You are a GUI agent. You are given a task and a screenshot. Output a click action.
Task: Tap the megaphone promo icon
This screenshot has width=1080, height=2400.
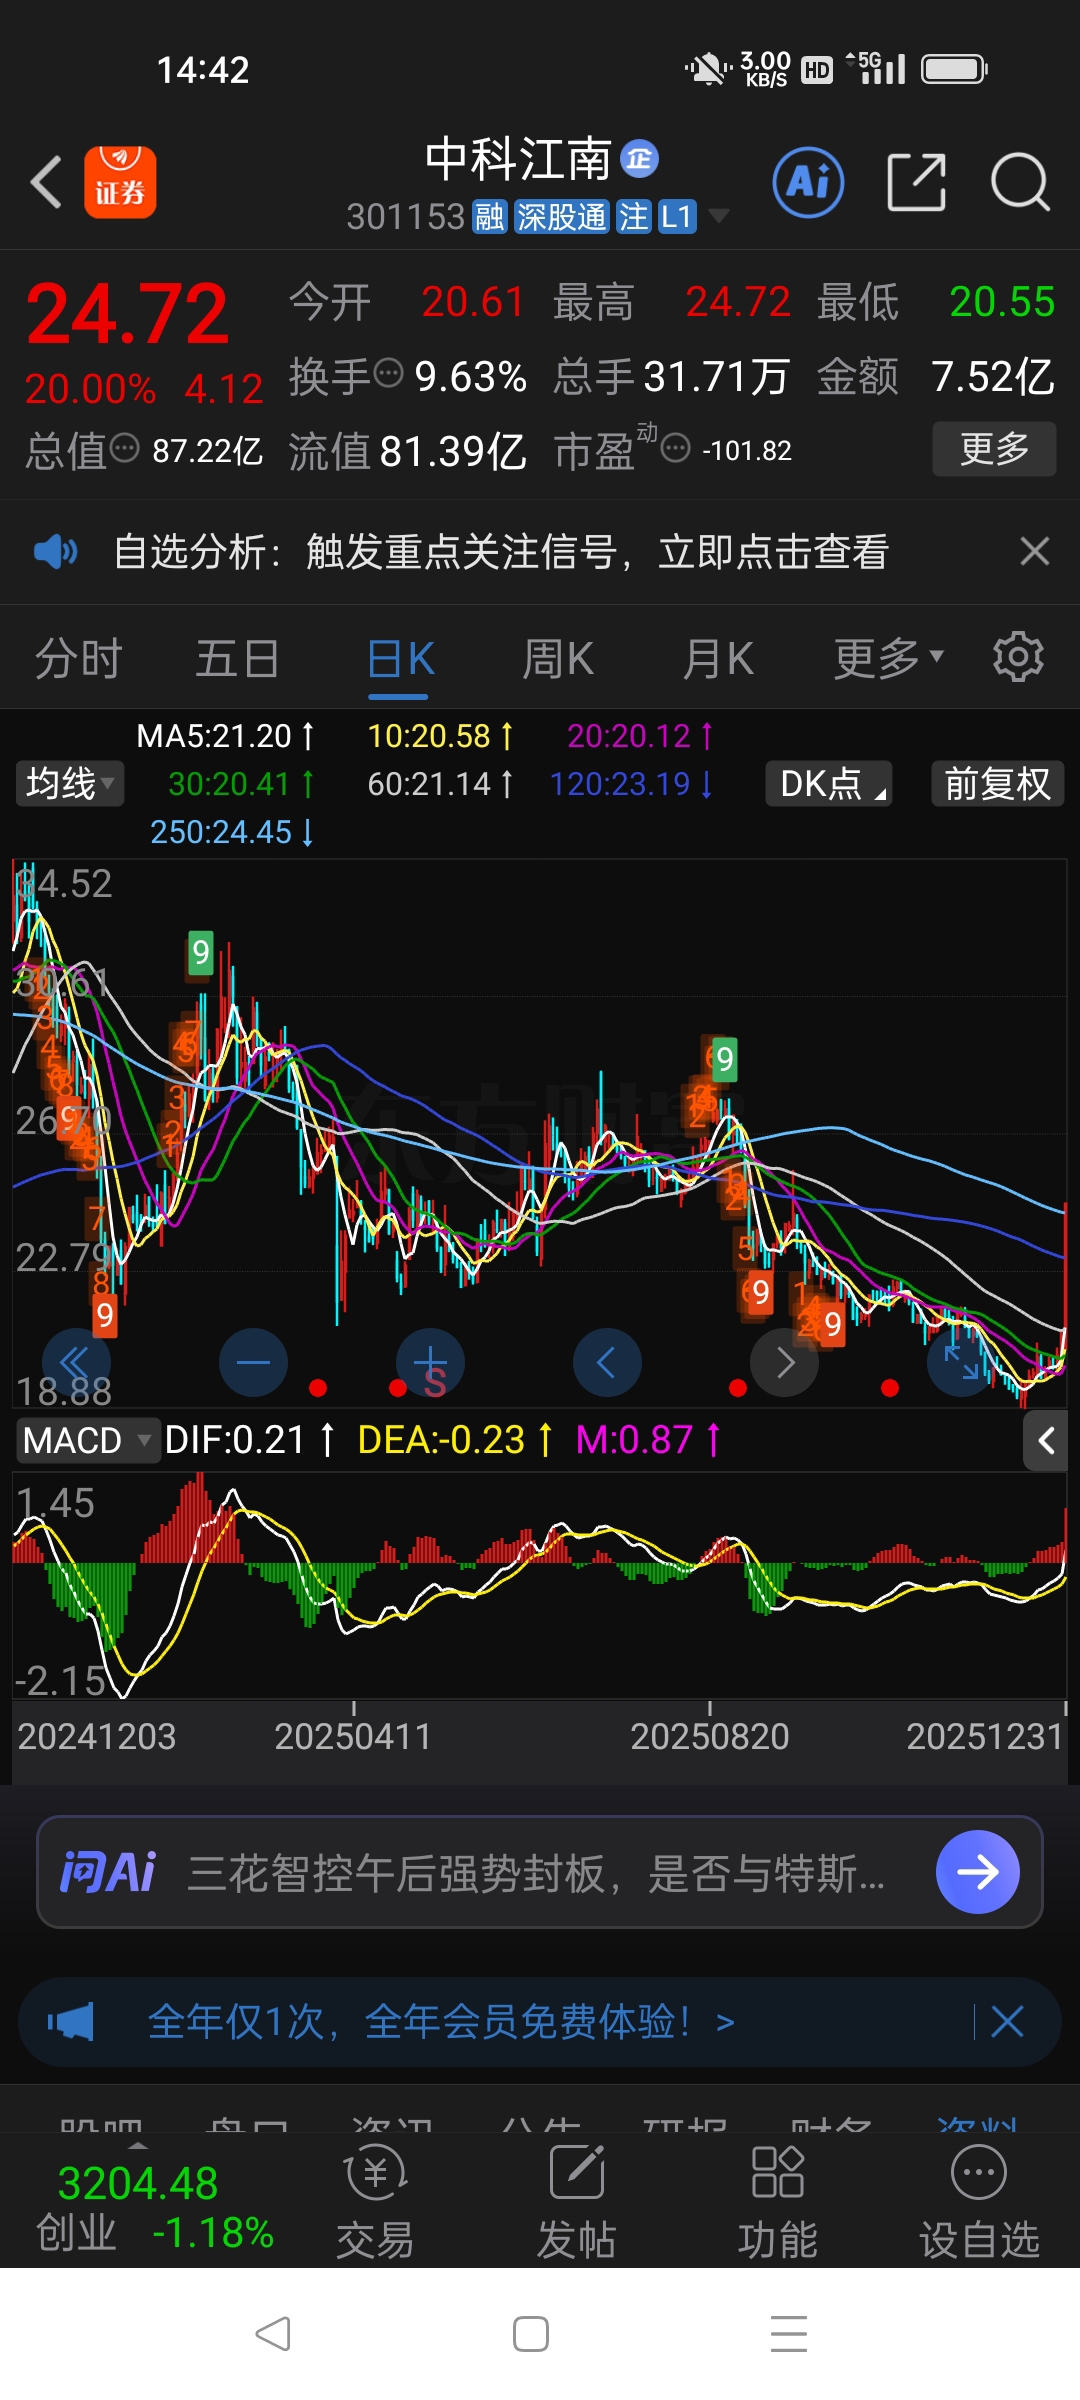pyautogui.click(x=70, y=2022)
